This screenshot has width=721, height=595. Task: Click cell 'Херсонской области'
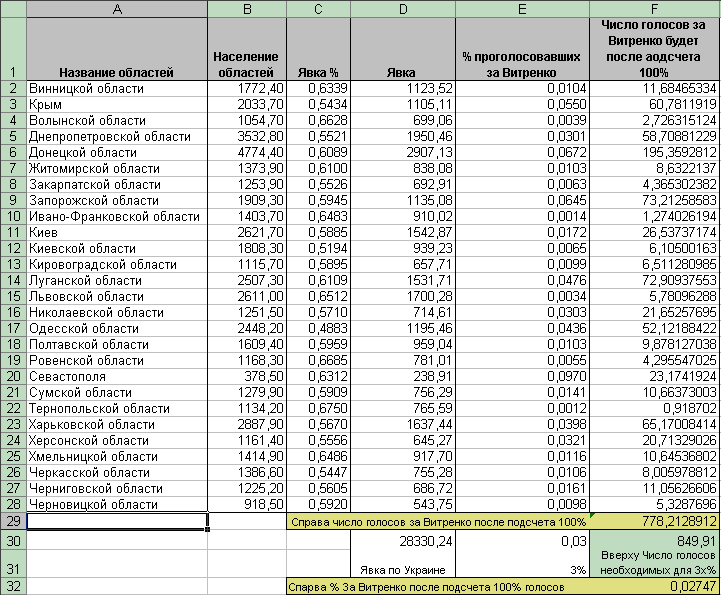(x=117, y=441)
